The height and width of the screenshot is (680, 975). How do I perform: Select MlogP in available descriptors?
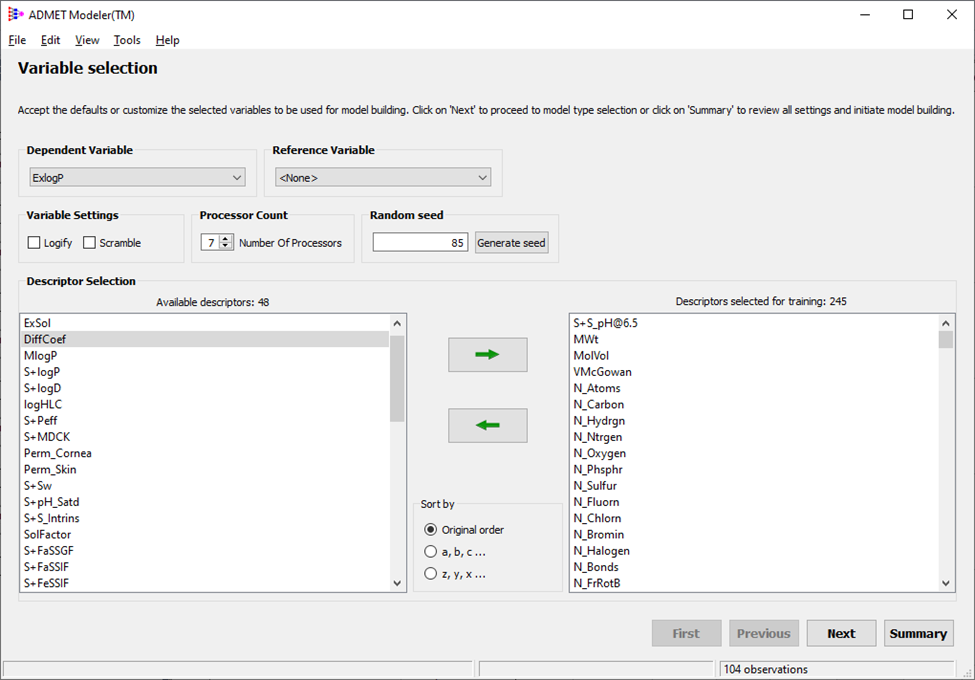(x=205, y=356)
